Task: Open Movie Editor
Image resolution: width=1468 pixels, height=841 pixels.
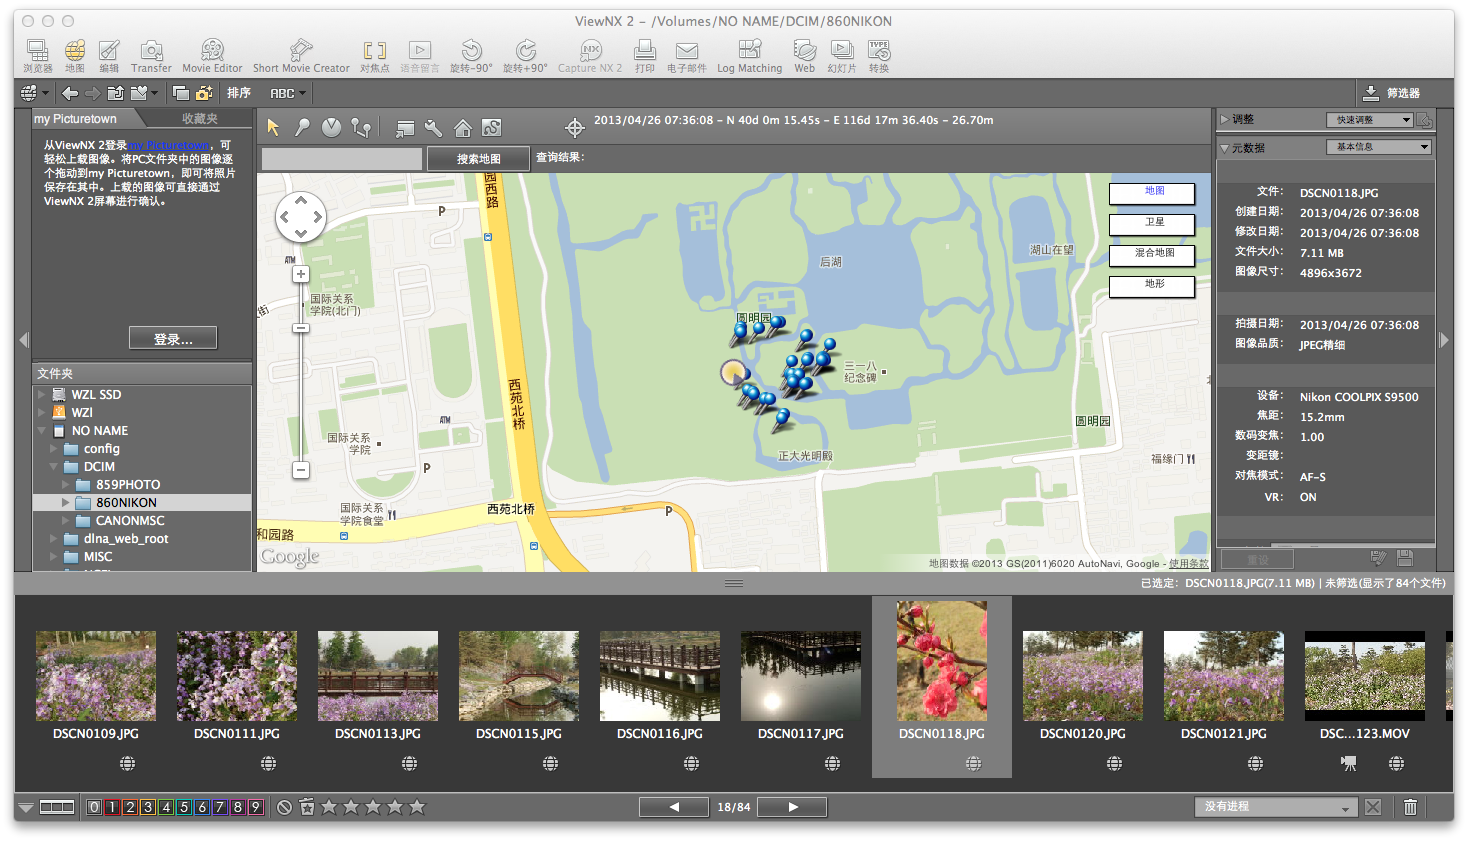Action: coord(212,56)
